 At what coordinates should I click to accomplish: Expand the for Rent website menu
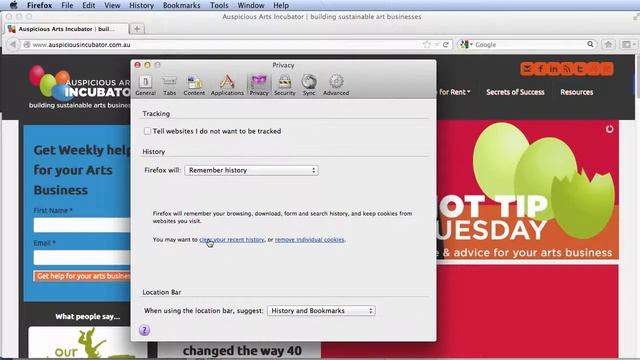coord(454,92)
